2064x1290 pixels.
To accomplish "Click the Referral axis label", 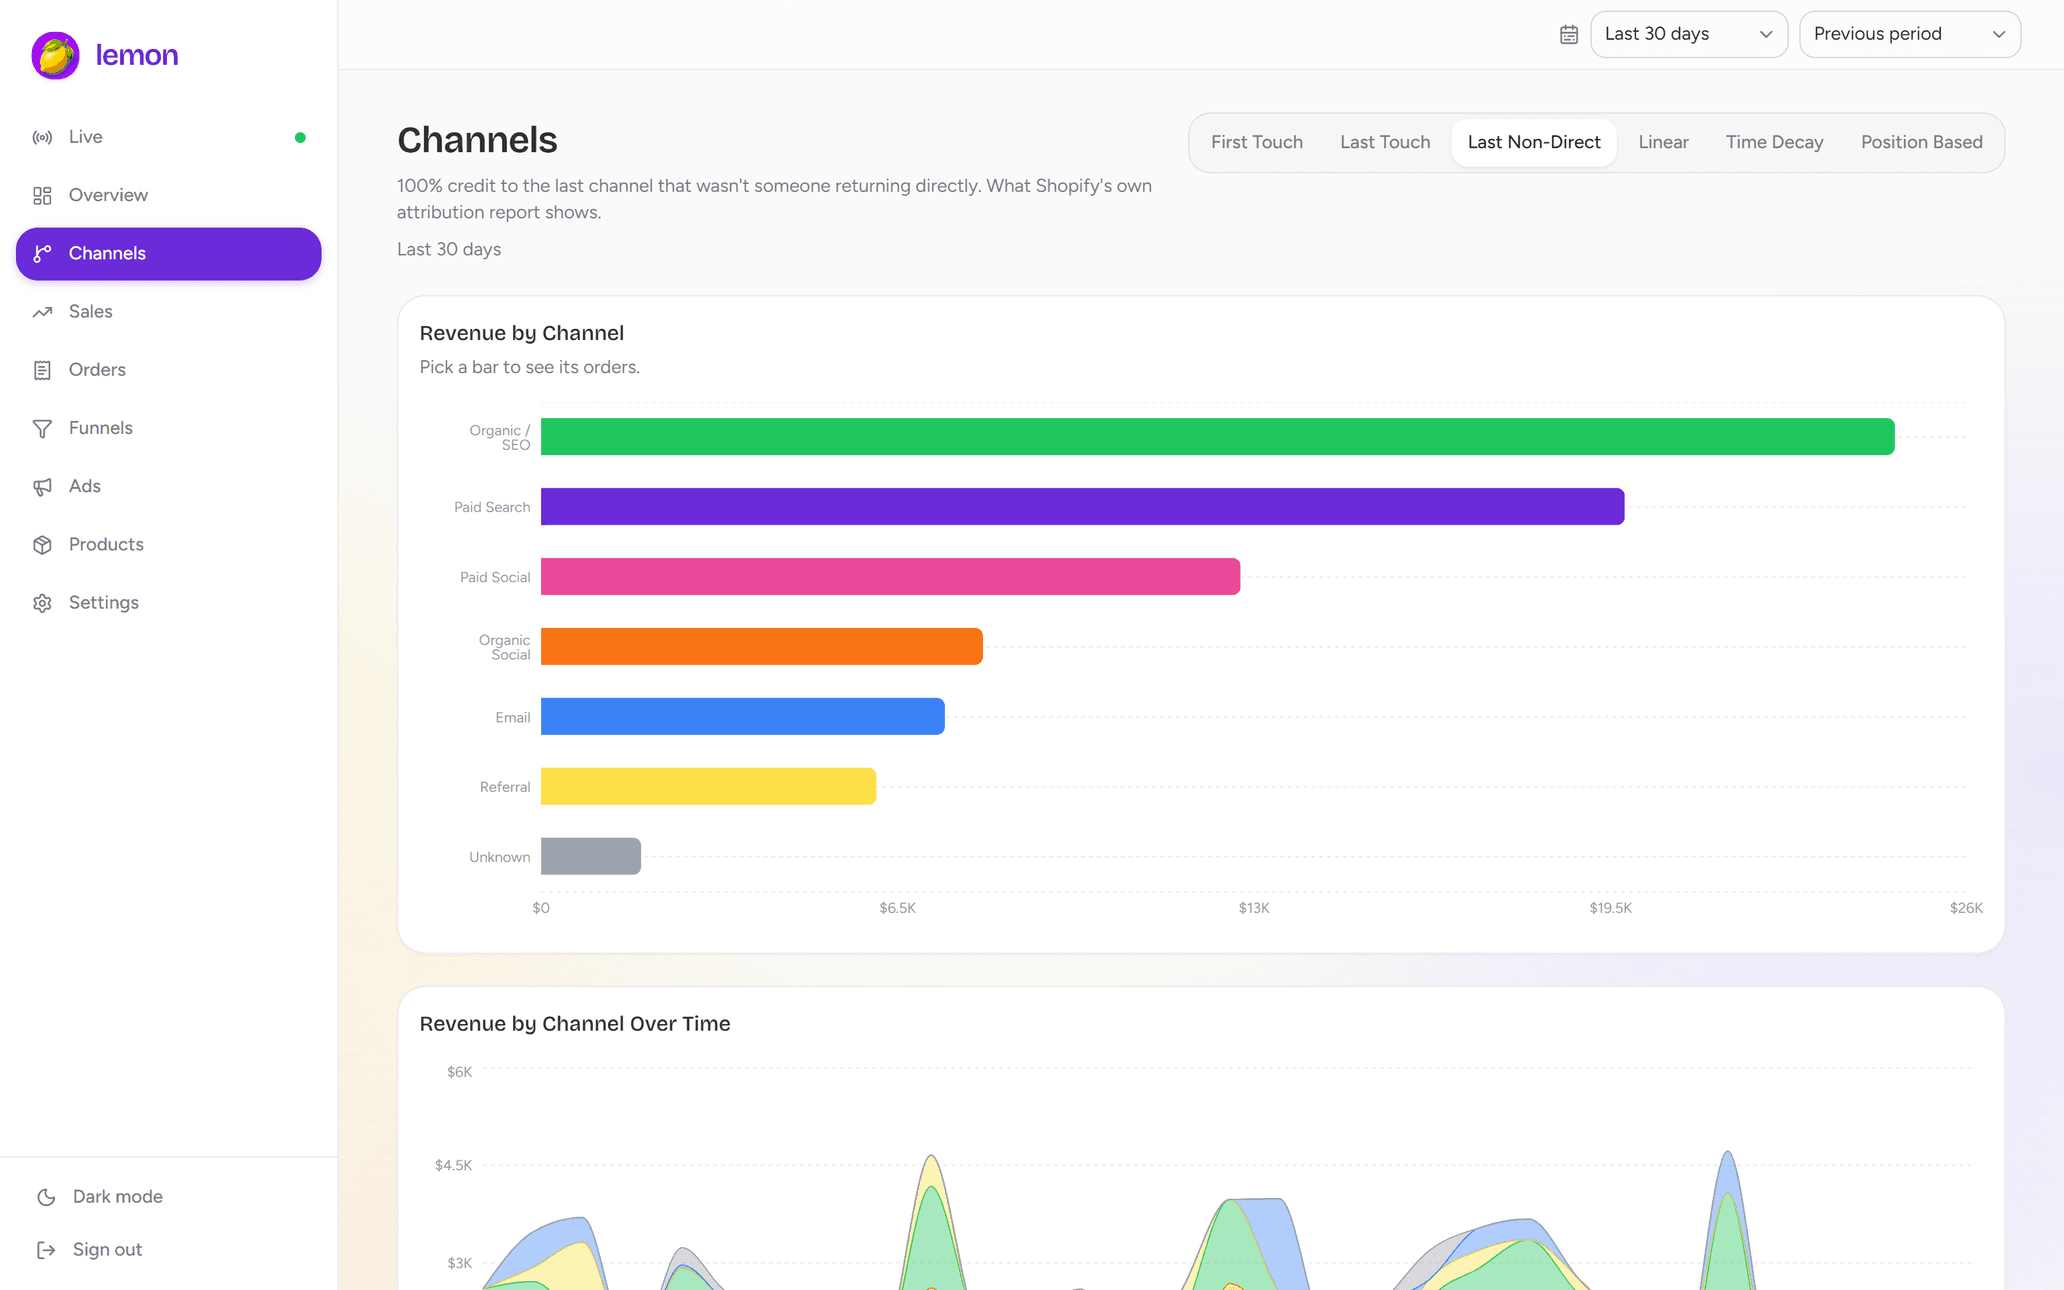I will coord(505,788).
